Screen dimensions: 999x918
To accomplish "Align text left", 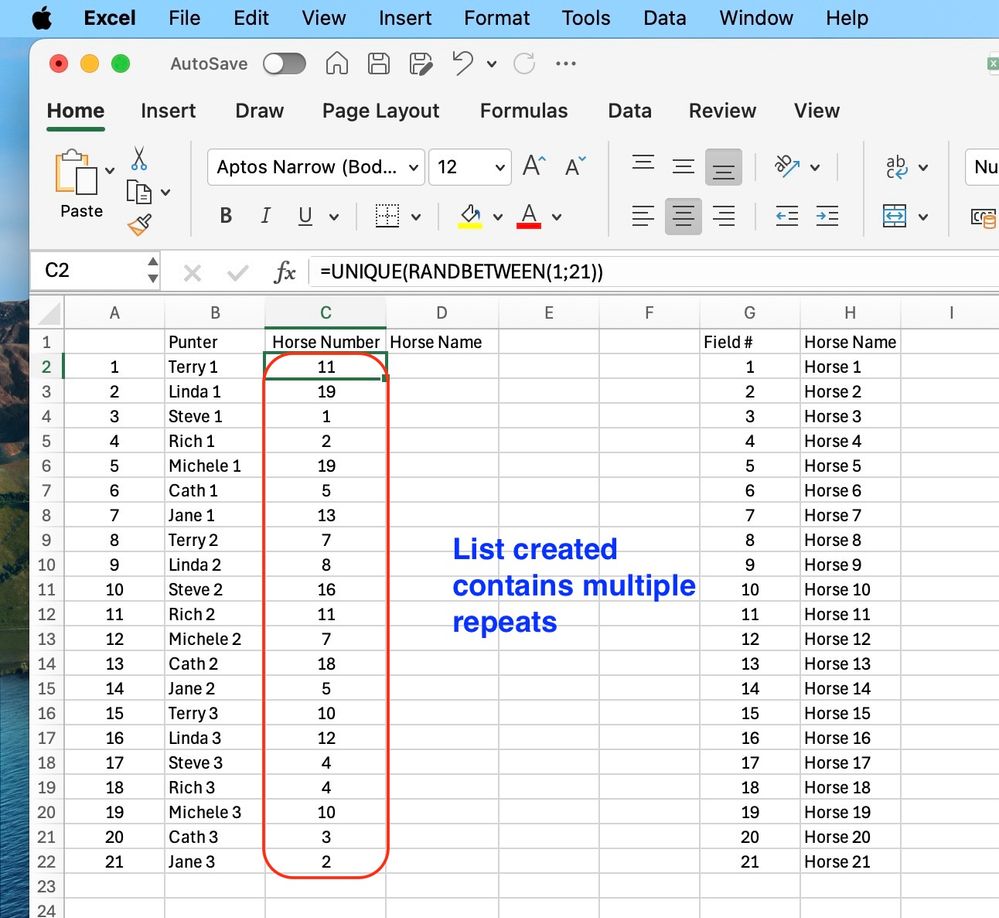I will pos(643,216).
